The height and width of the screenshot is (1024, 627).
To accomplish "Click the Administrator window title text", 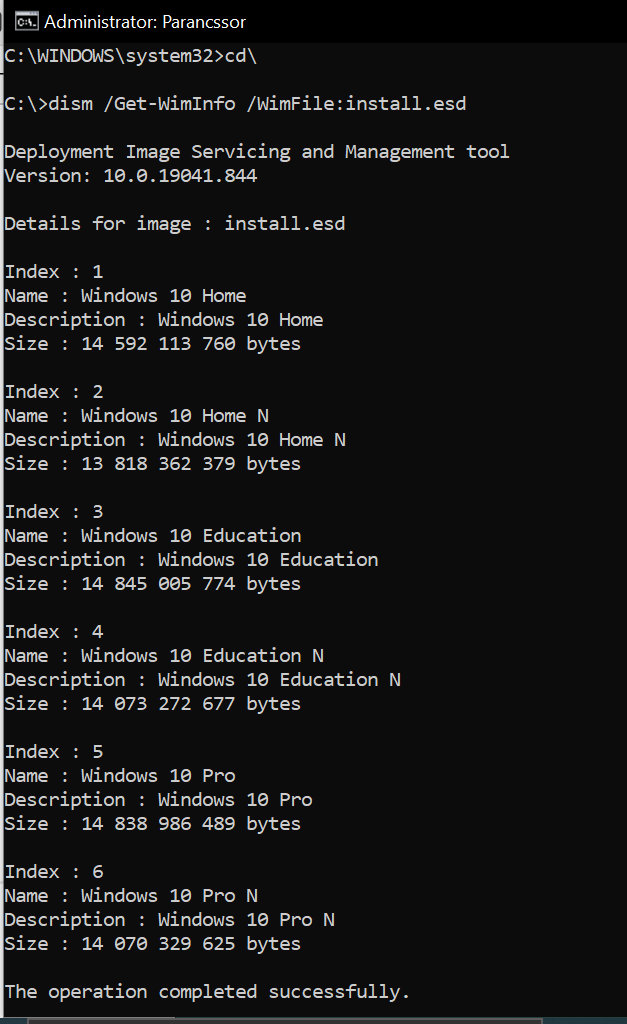I will pyautogui.click(x=145, y=21).
